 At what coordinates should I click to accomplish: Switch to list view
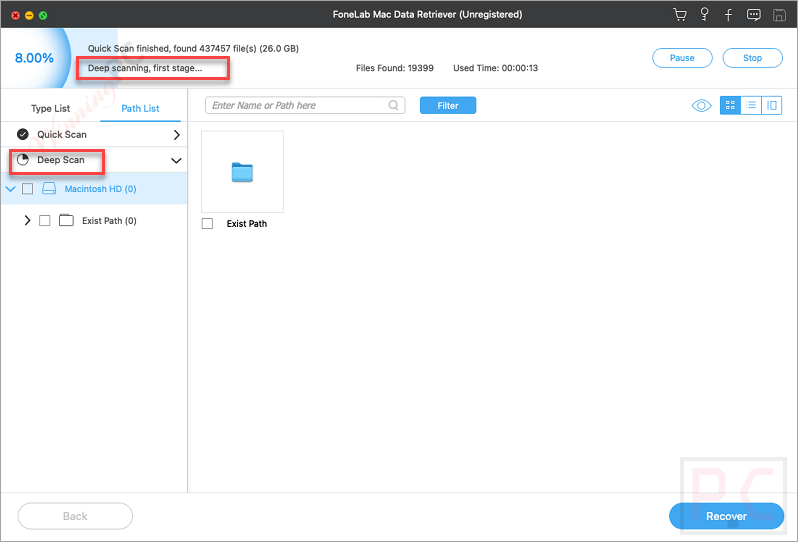point(751,105)
